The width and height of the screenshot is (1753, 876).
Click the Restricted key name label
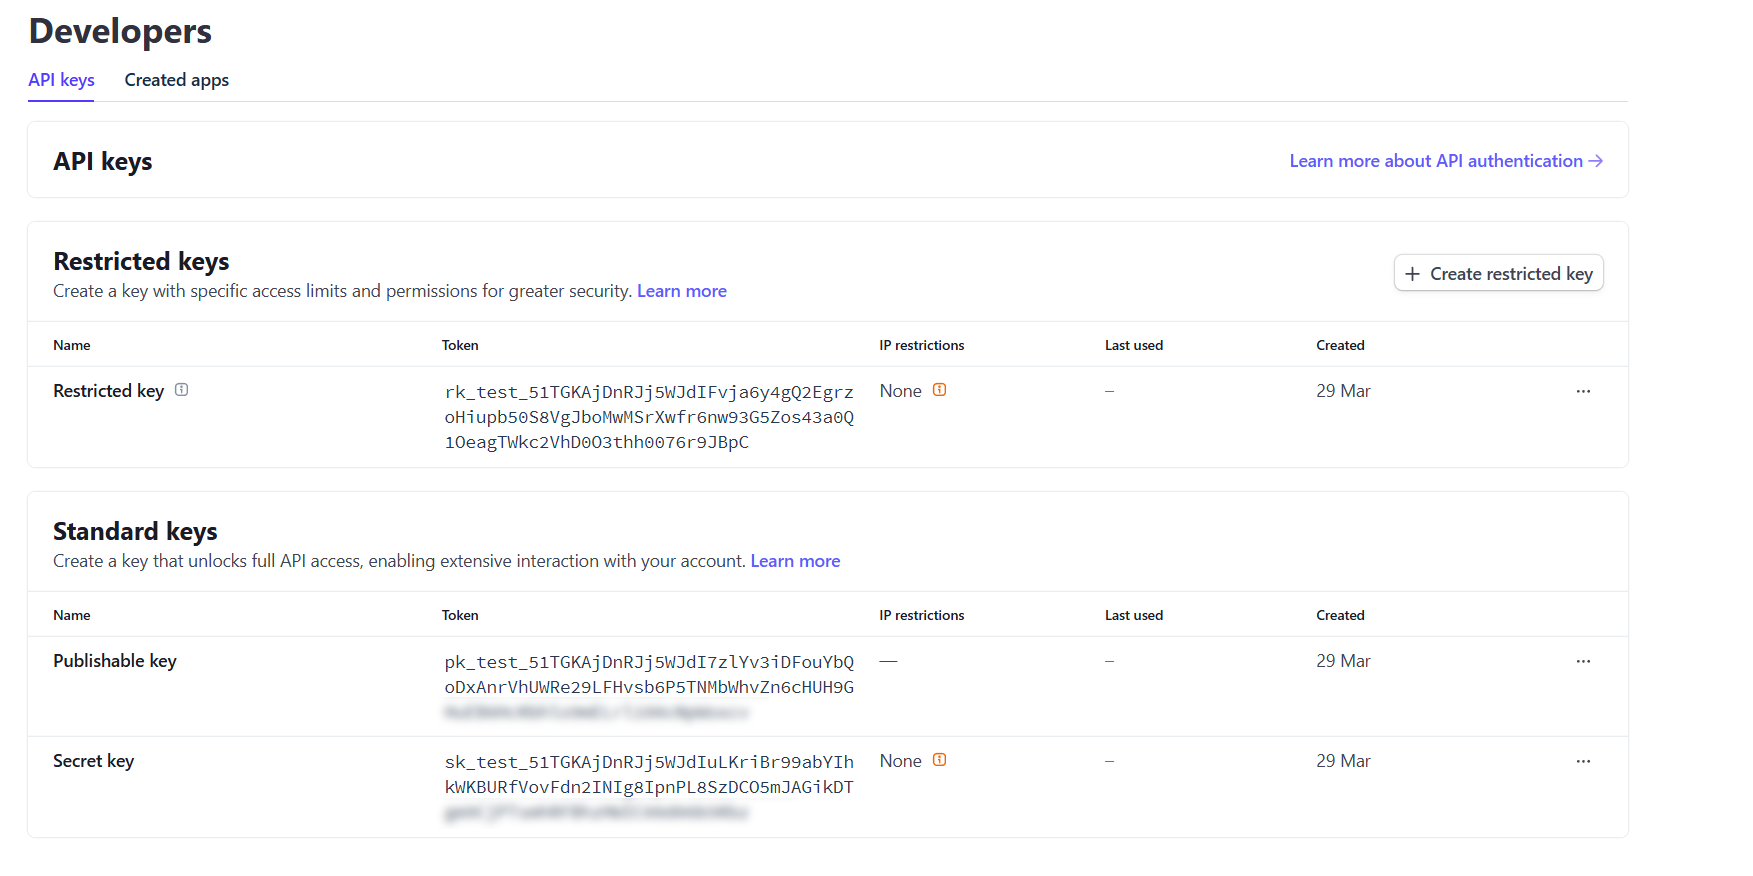coord(108,391)
